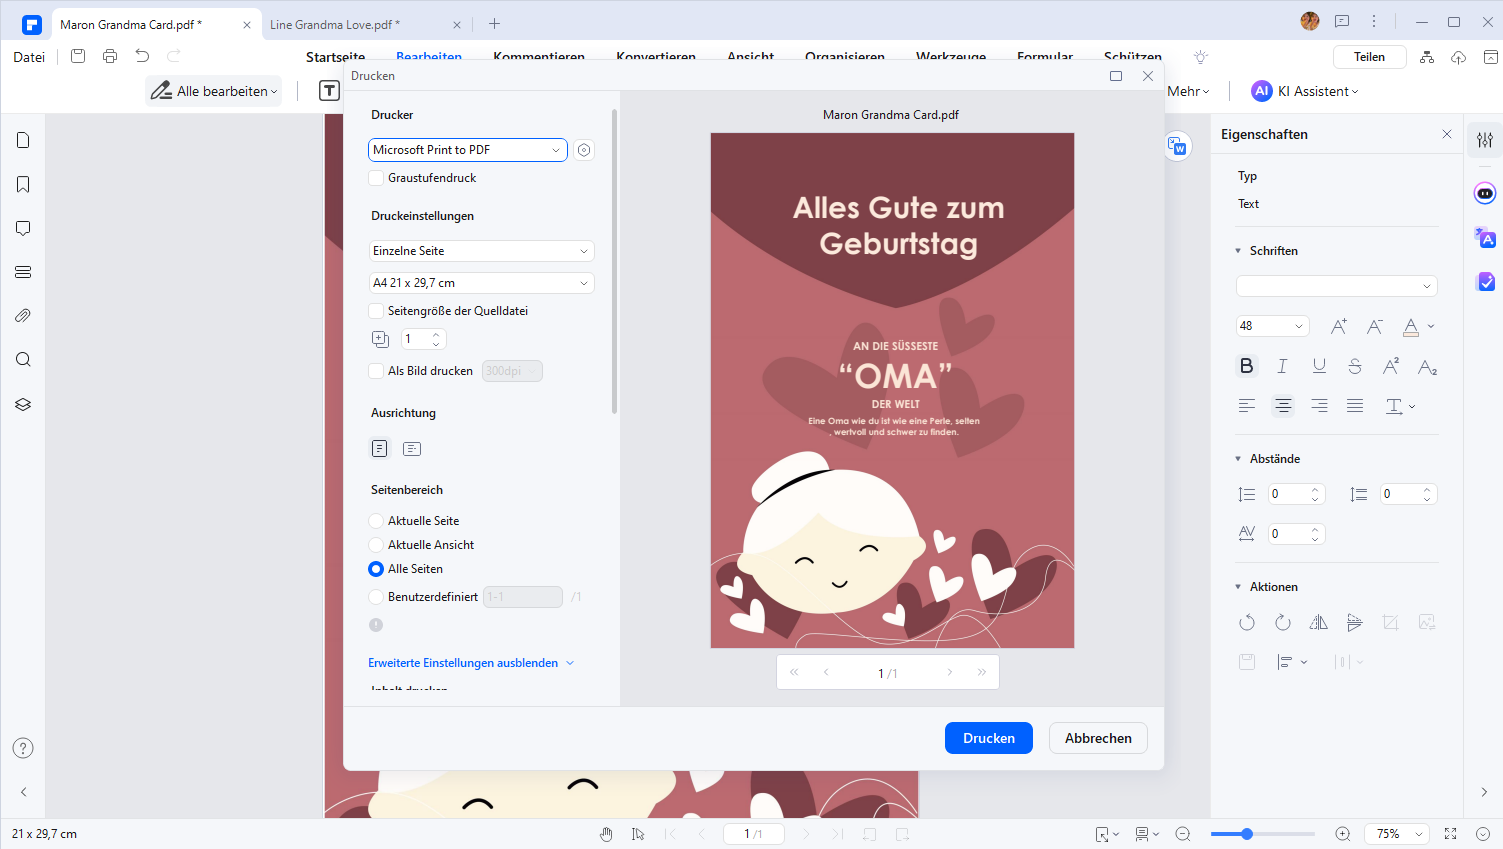Open the Datei menu
The width and height of the screenshot is (1503, 849).
(29, 57)
